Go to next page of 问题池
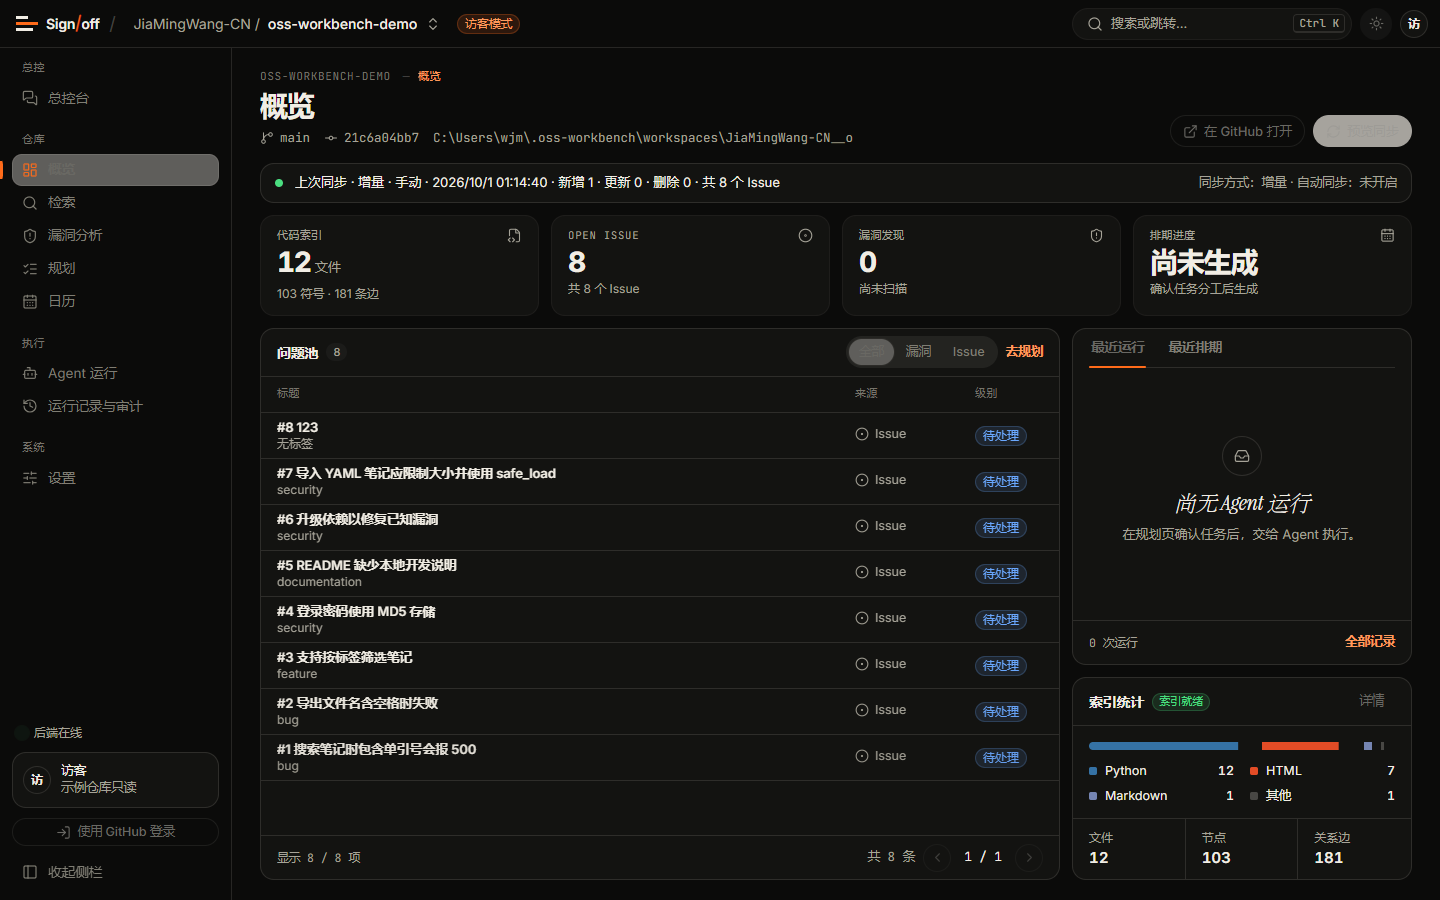This screenshot has width=1440, height=900. [1029, 857]
